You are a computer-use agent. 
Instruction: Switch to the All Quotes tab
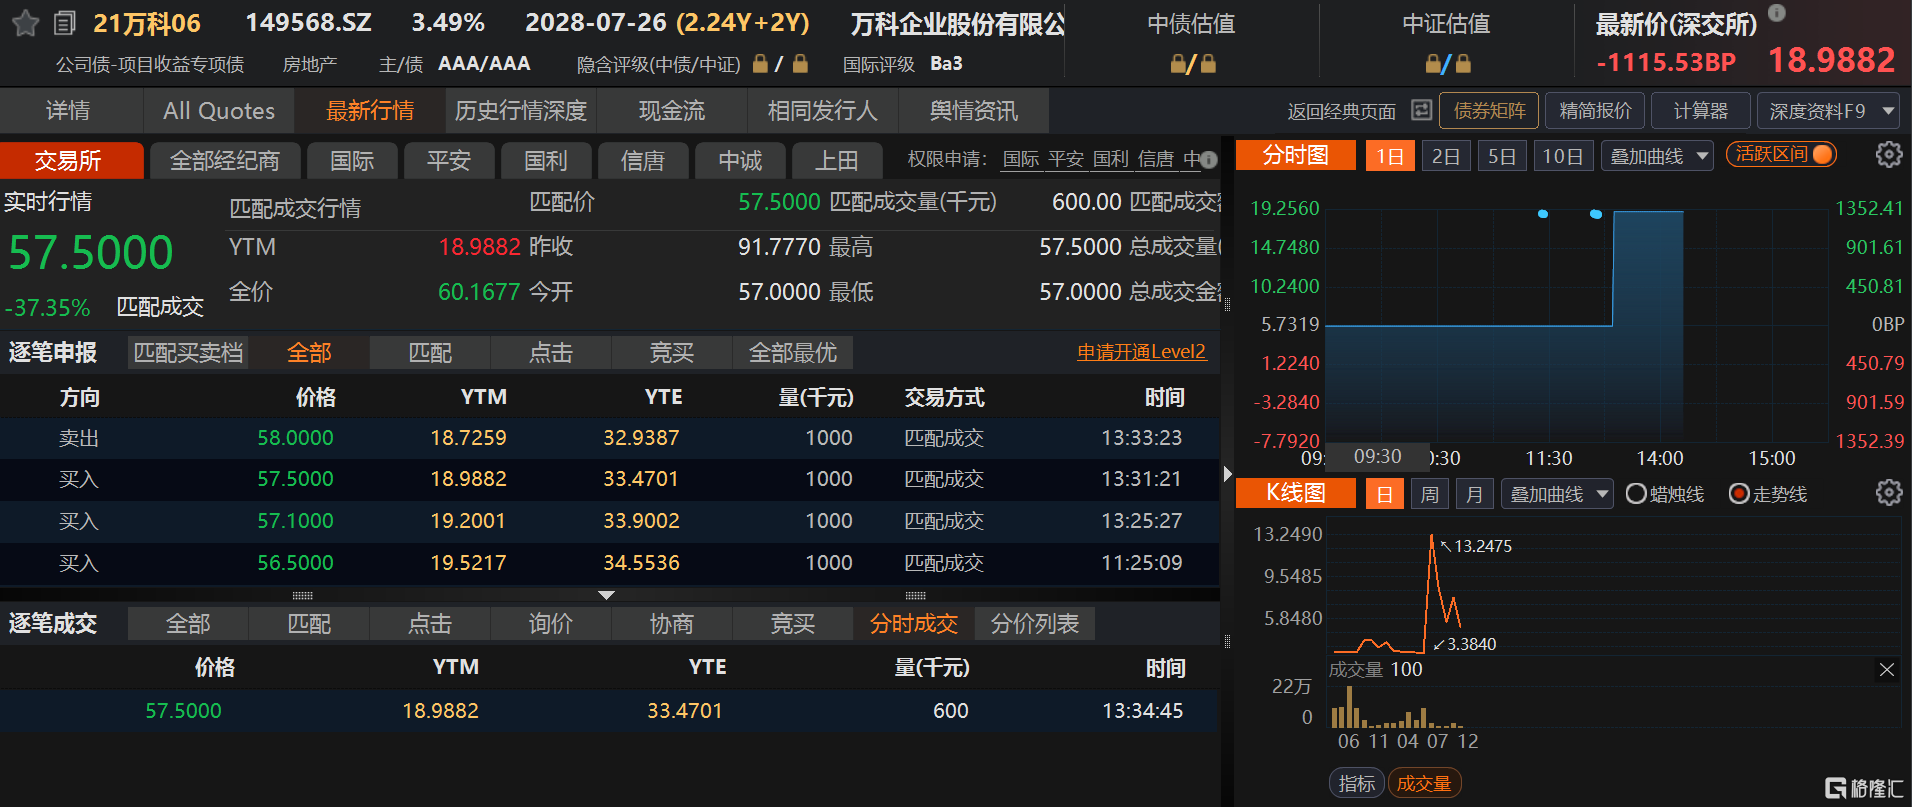tap(219, 111)
